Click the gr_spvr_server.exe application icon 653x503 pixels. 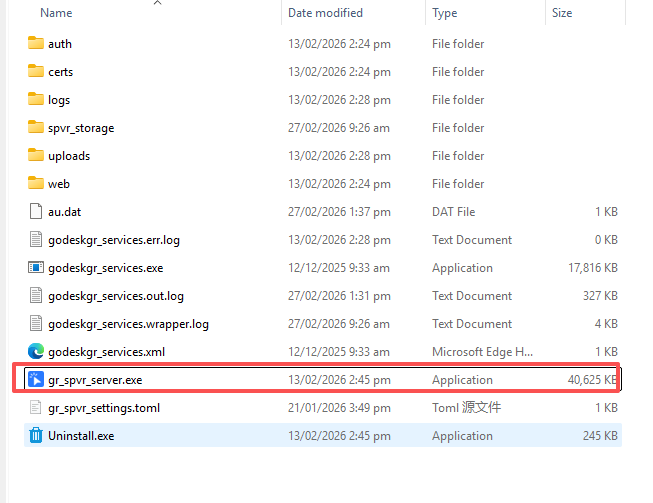coord(36,380)
